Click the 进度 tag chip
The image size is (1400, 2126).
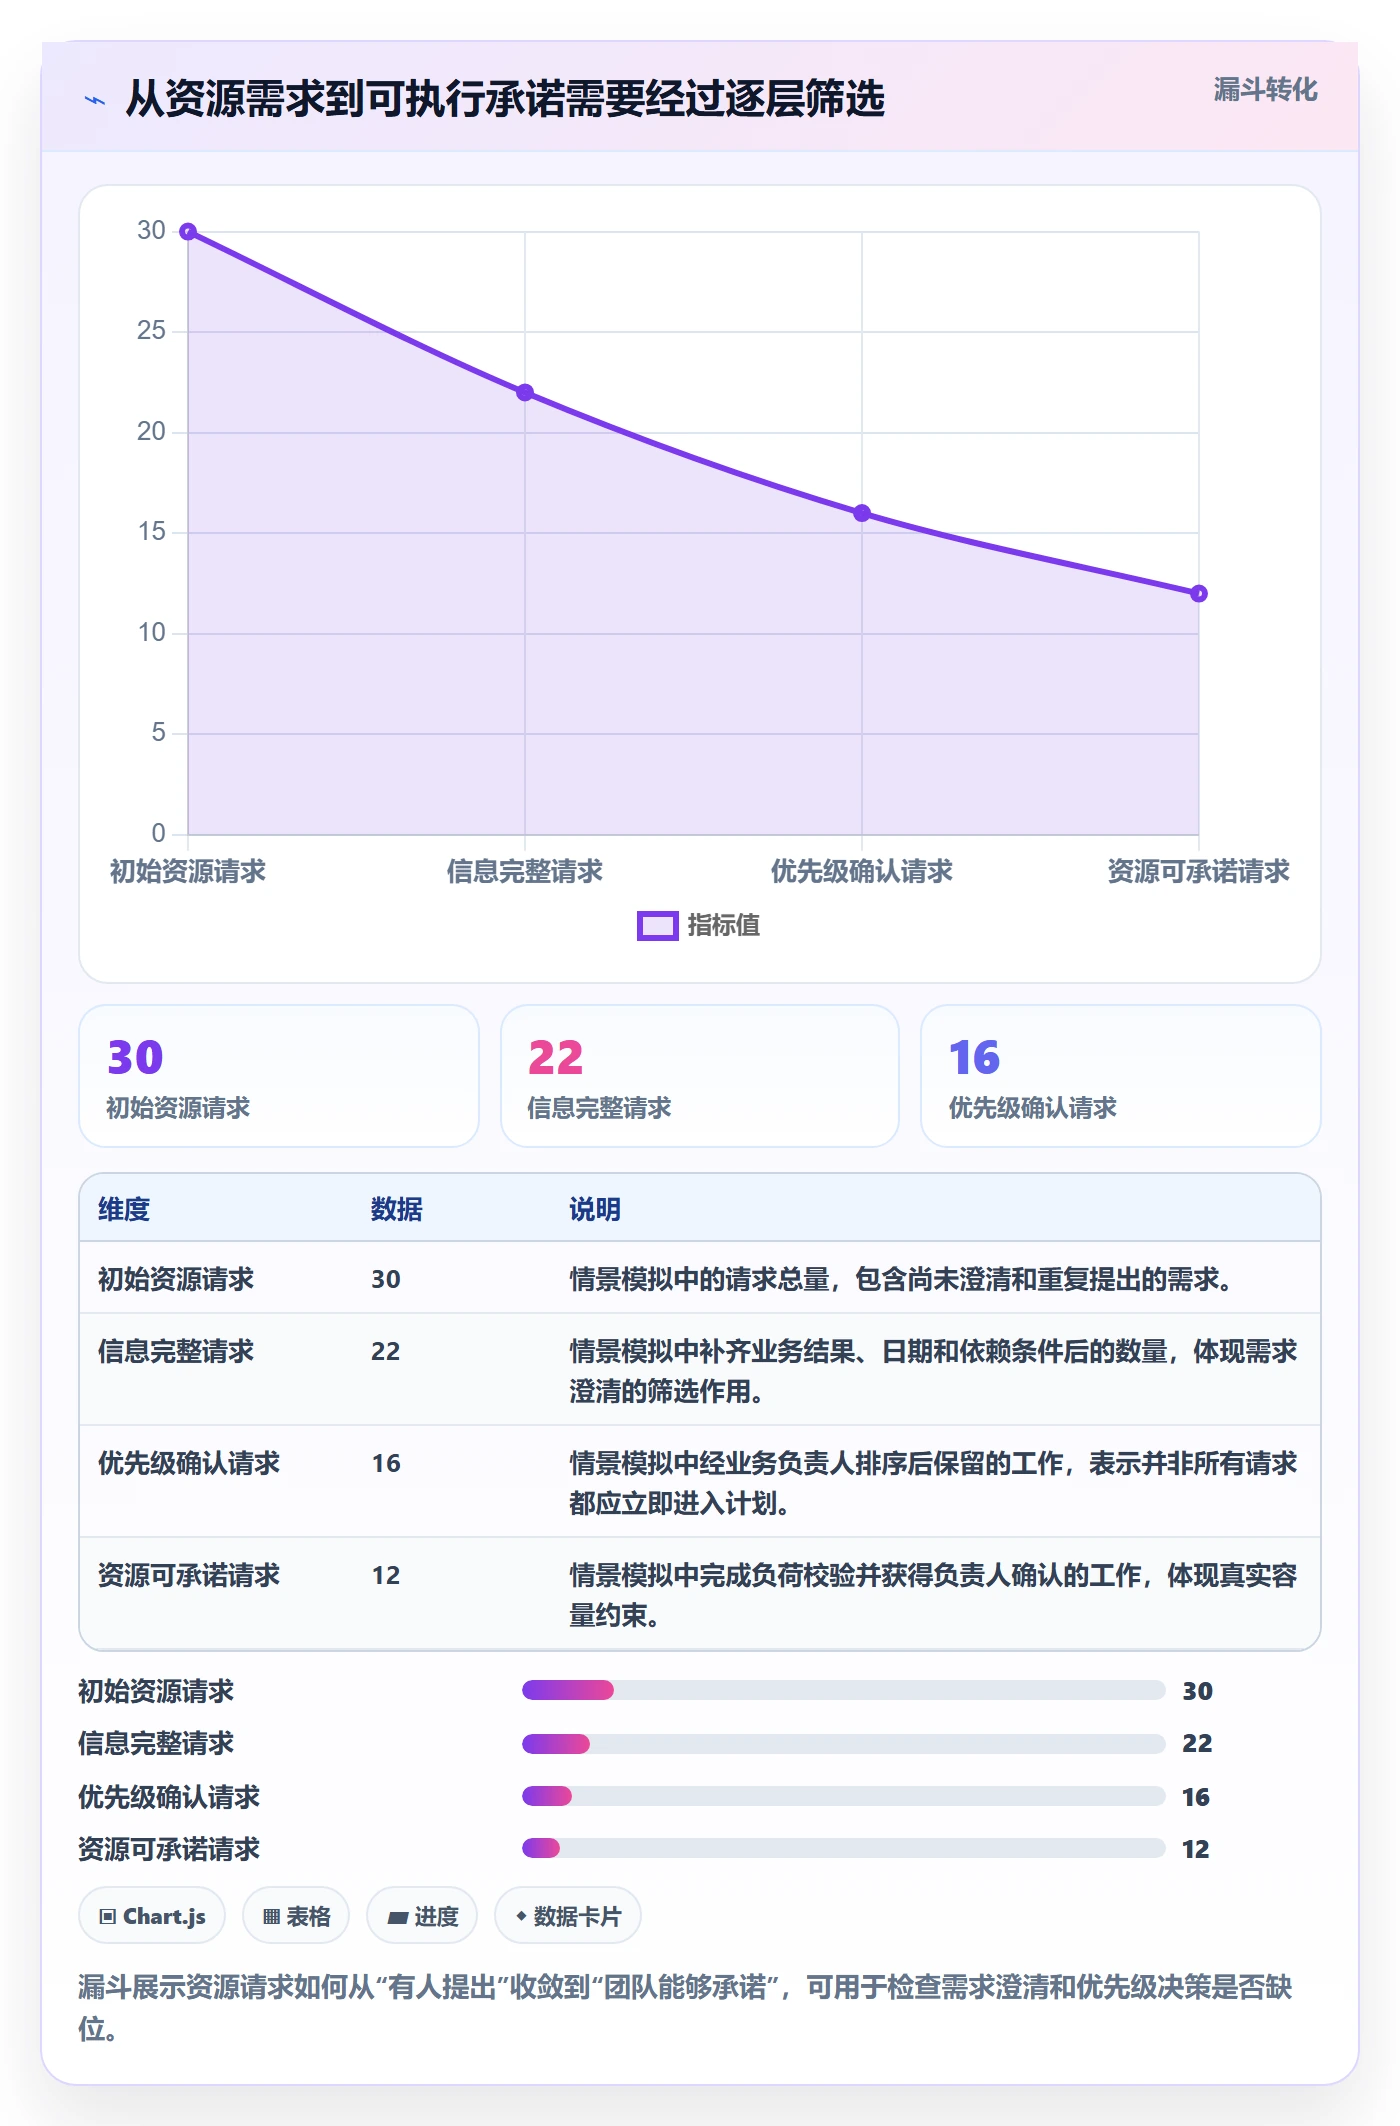point(422,1916)
